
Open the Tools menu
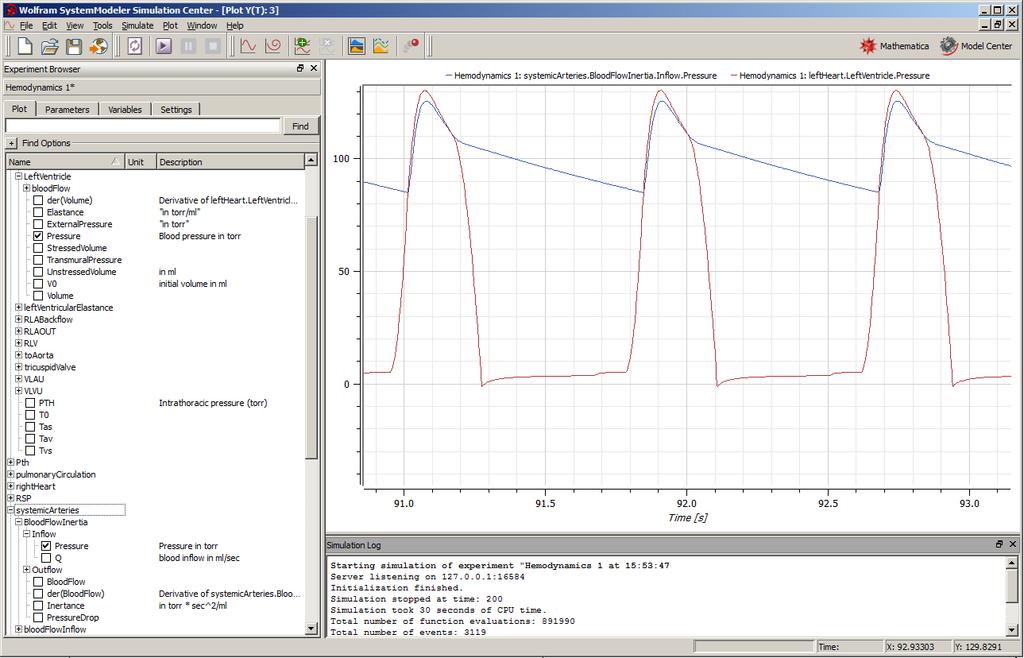click(103, 25)
